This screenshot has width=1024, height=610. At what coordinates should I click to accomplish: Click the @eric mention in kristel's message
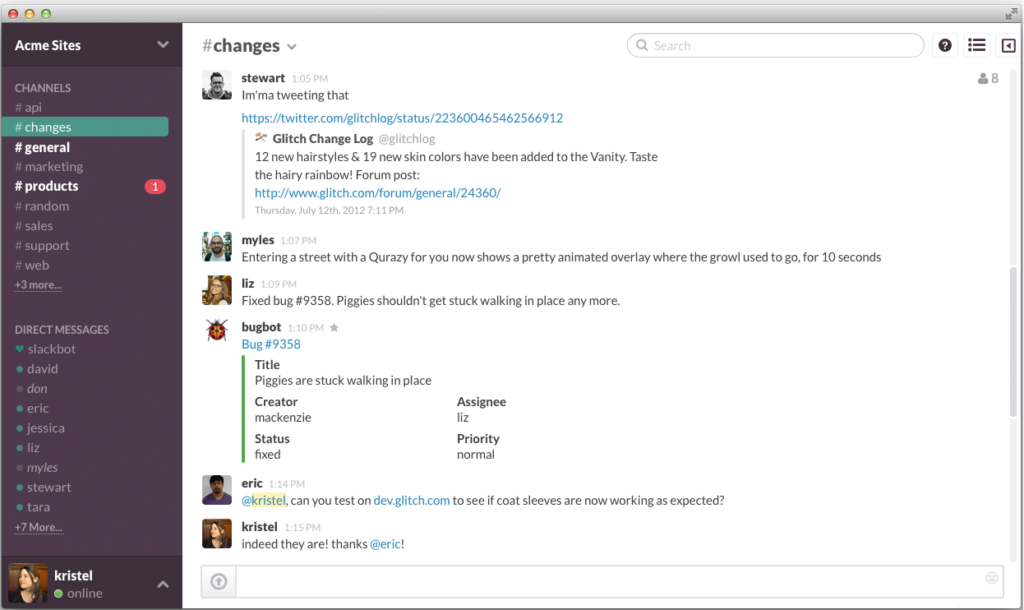pyautogui.click(x=385, y=544)
